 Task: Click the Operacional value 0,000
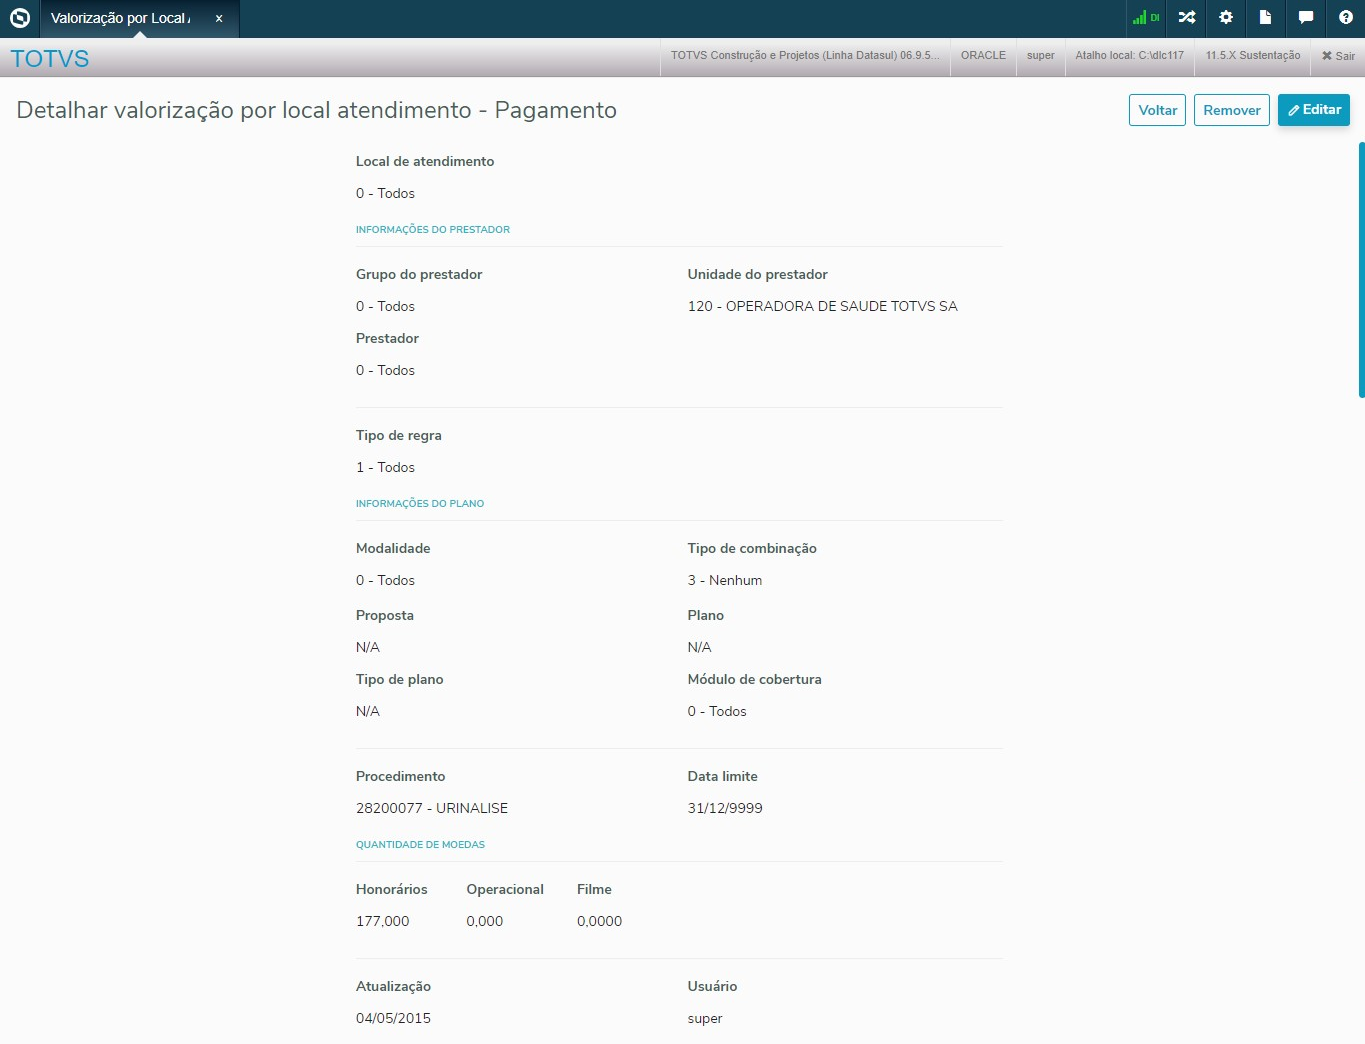point(485,921)
